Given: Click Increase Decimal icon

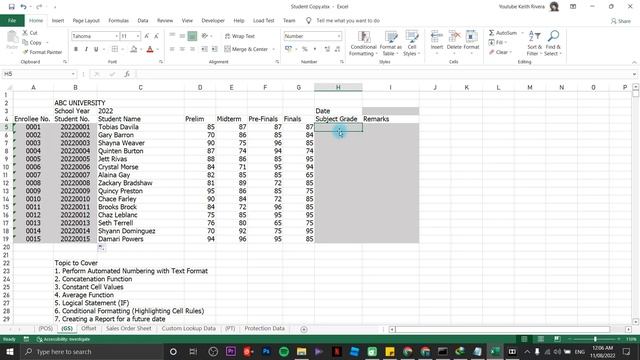Looking at the screenshot, I should click(327, 49).
